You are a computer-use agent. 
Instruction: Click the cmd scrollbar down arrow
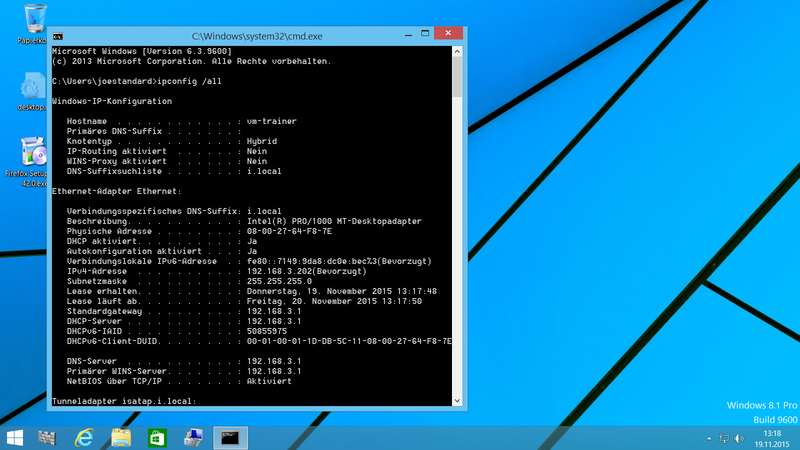[457, 402]
